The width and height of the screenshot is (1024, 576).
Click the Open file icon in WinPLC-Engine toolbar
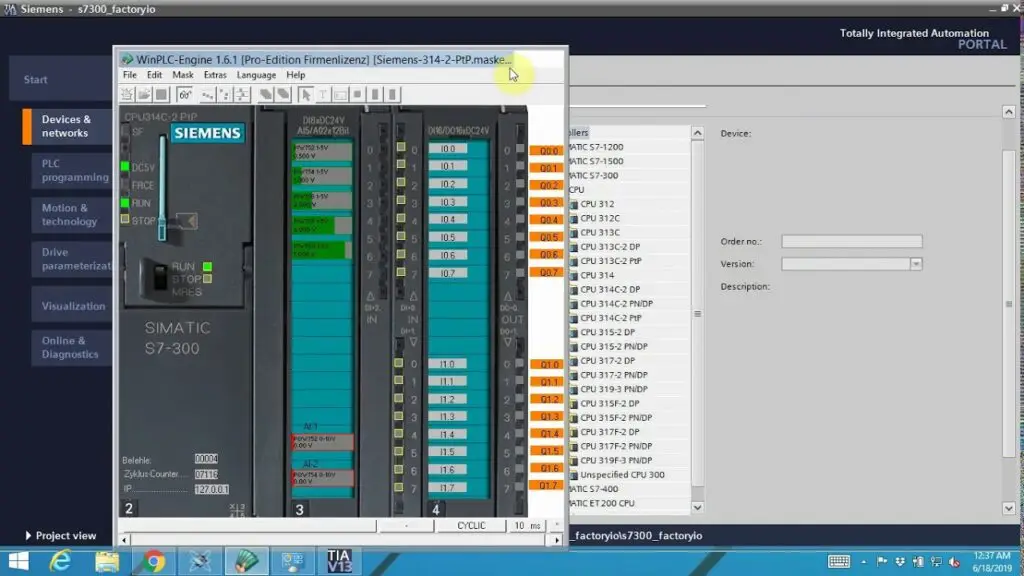coord(144,95)
